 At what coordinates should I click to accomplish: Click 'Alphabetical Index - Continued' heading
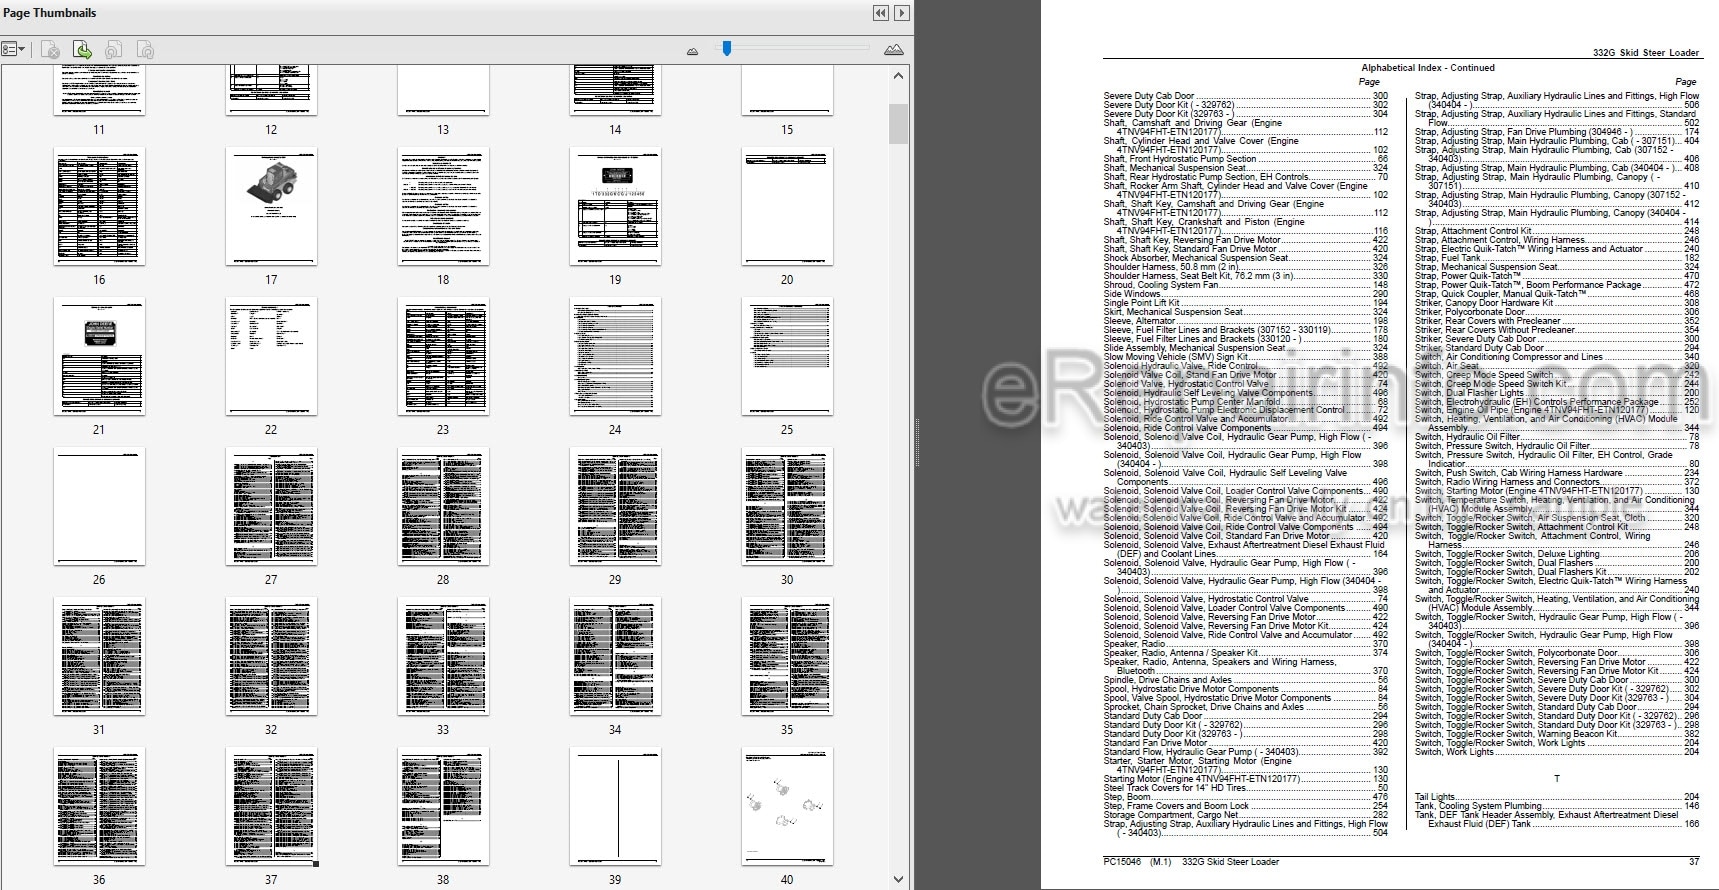coord(1428,68)
